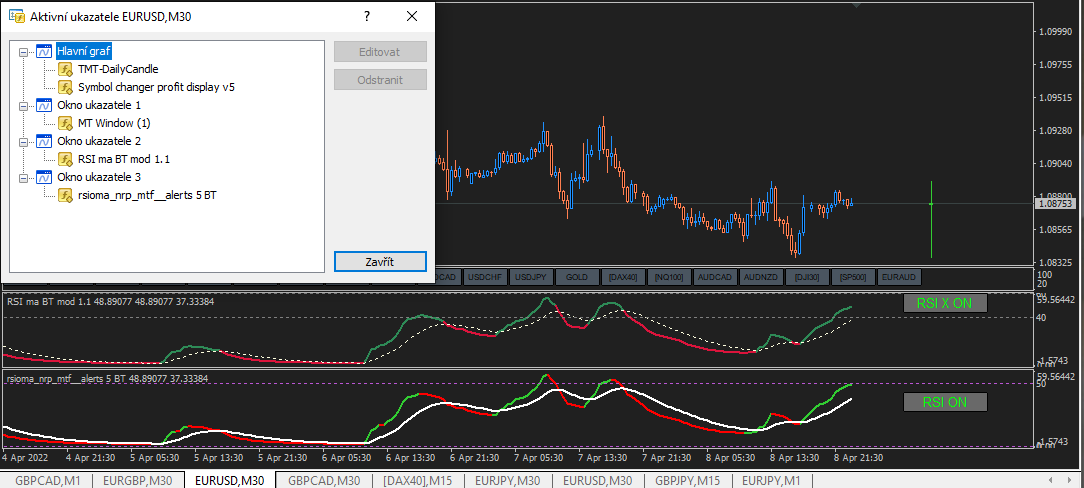Viewport: 1084px width, 488px height.
Task: Click the 1.09990 price scale label
Action: (x=1055, y=32)
